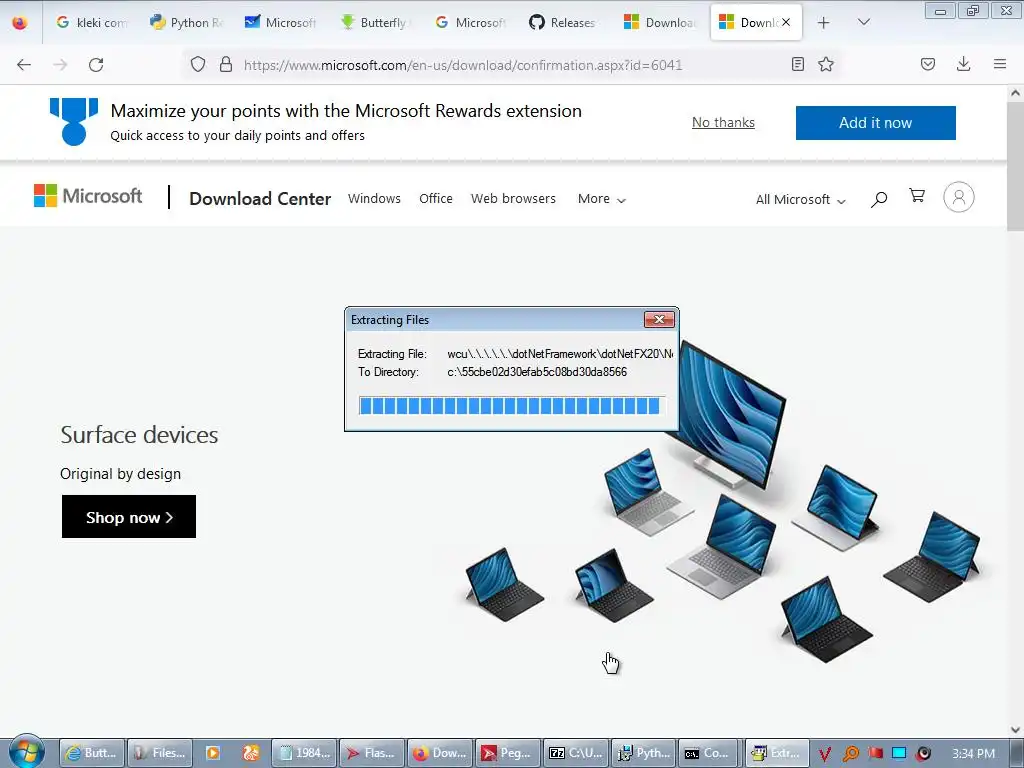The height and width of the screenshot is (768, 1024).
Task: Click the No thanks link
Action: tap(723, 122)
